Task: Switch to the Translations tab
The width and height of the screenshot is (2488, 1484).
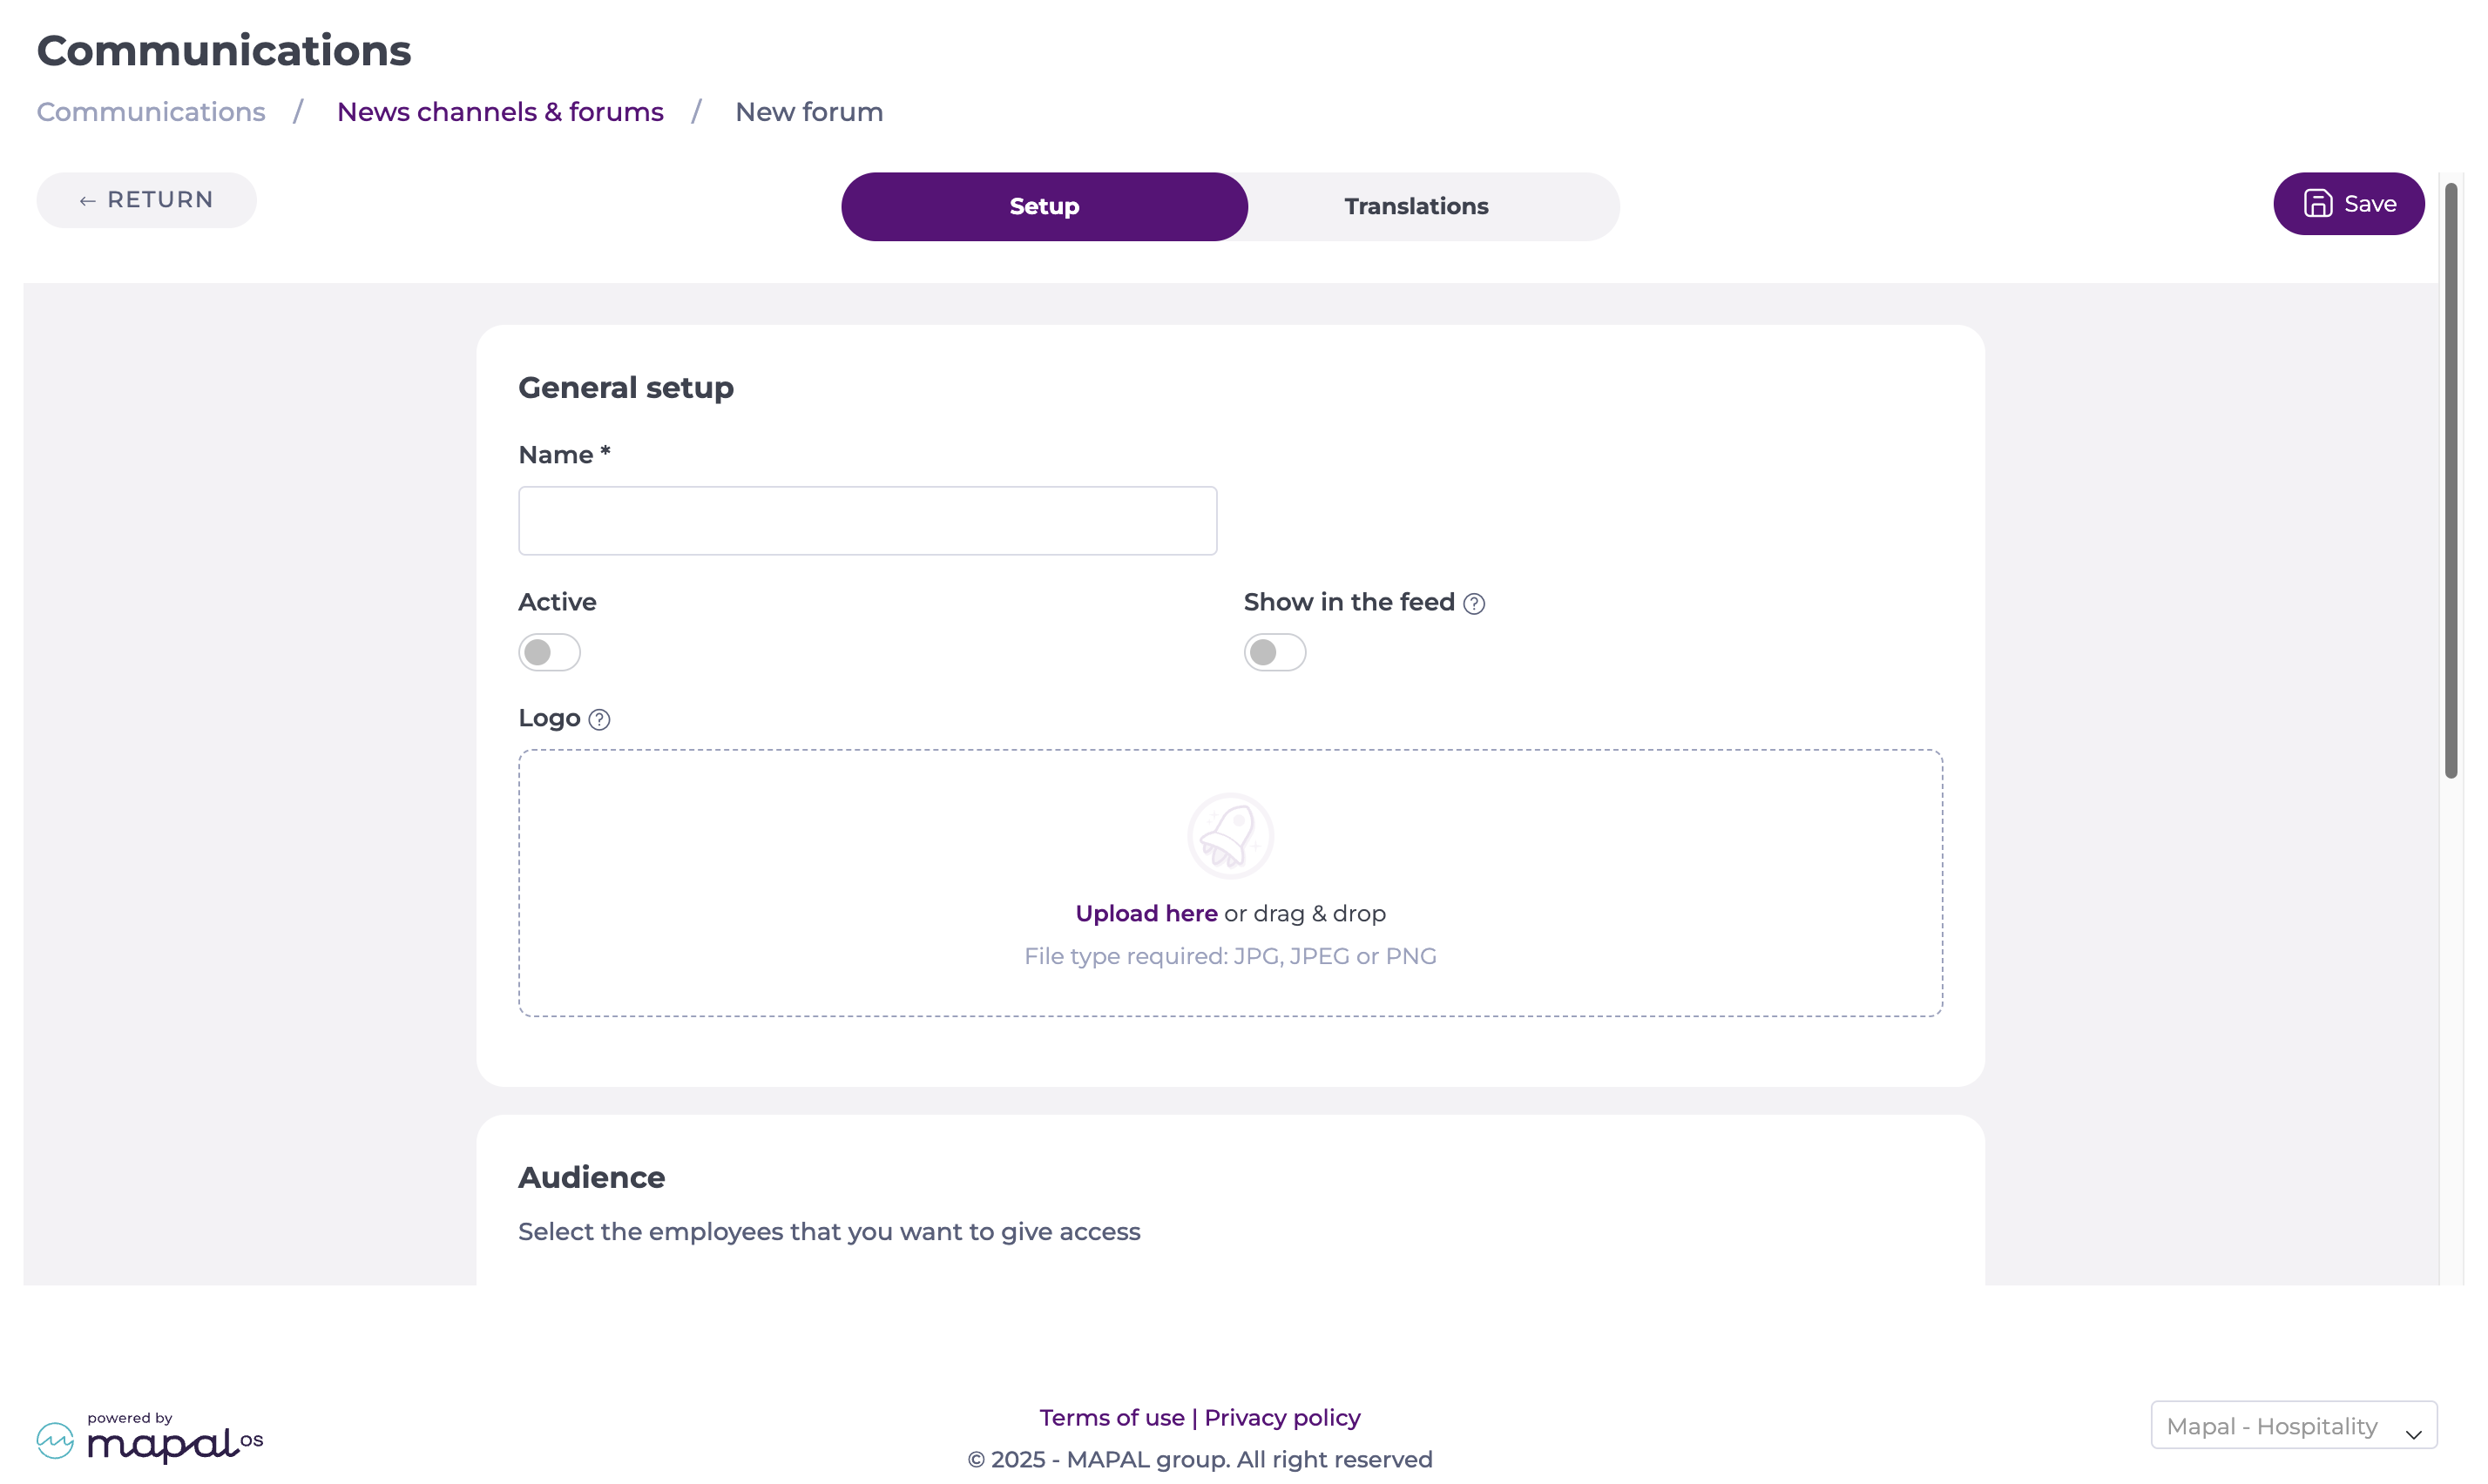Action: pos(1416,206)
